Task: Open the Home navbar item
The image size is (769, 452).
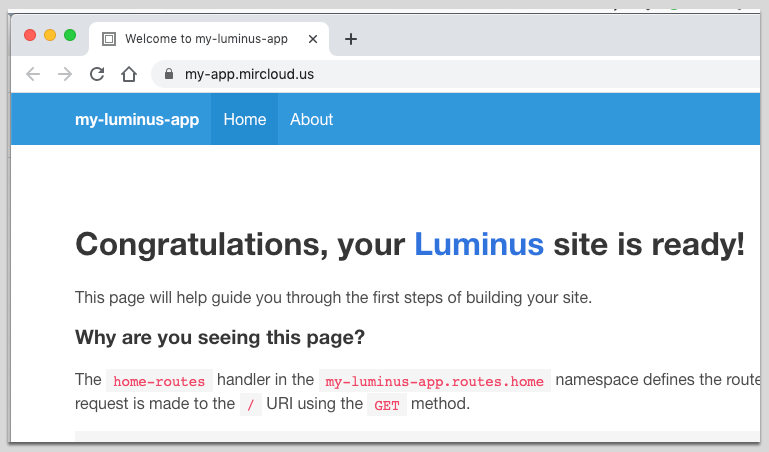Action: click(x=245, y=119)
